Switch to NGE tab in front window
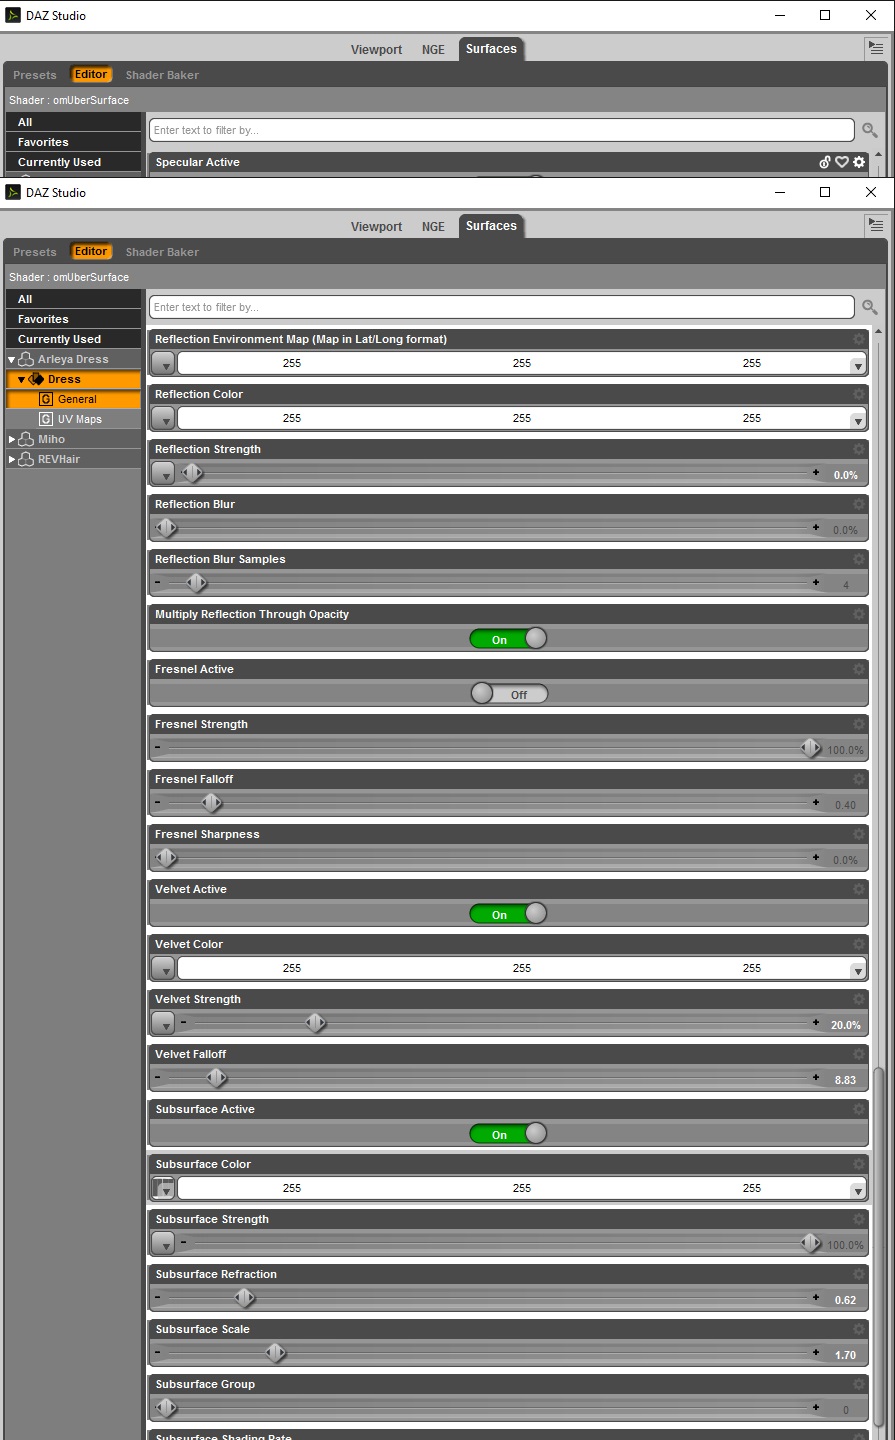The height and width of the screenshot is (1440, 895). (433, 227)
